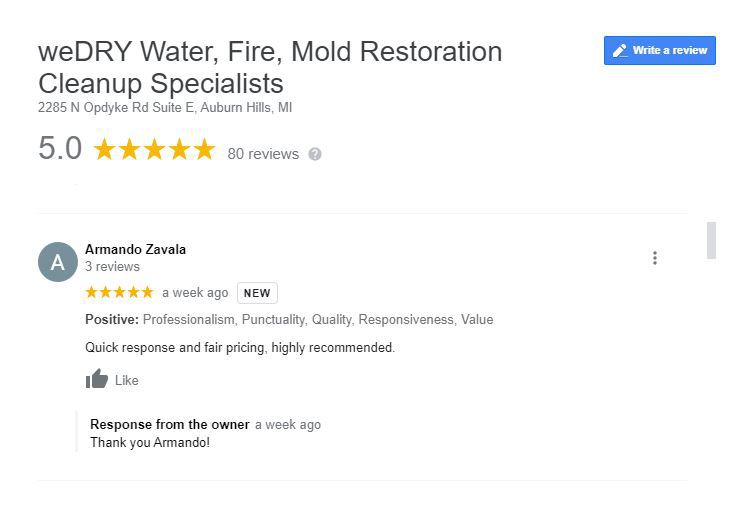Click the question mark help icon beside 80 reviews
The height and width of the screenshot is (527, 754).
point(315,154)
